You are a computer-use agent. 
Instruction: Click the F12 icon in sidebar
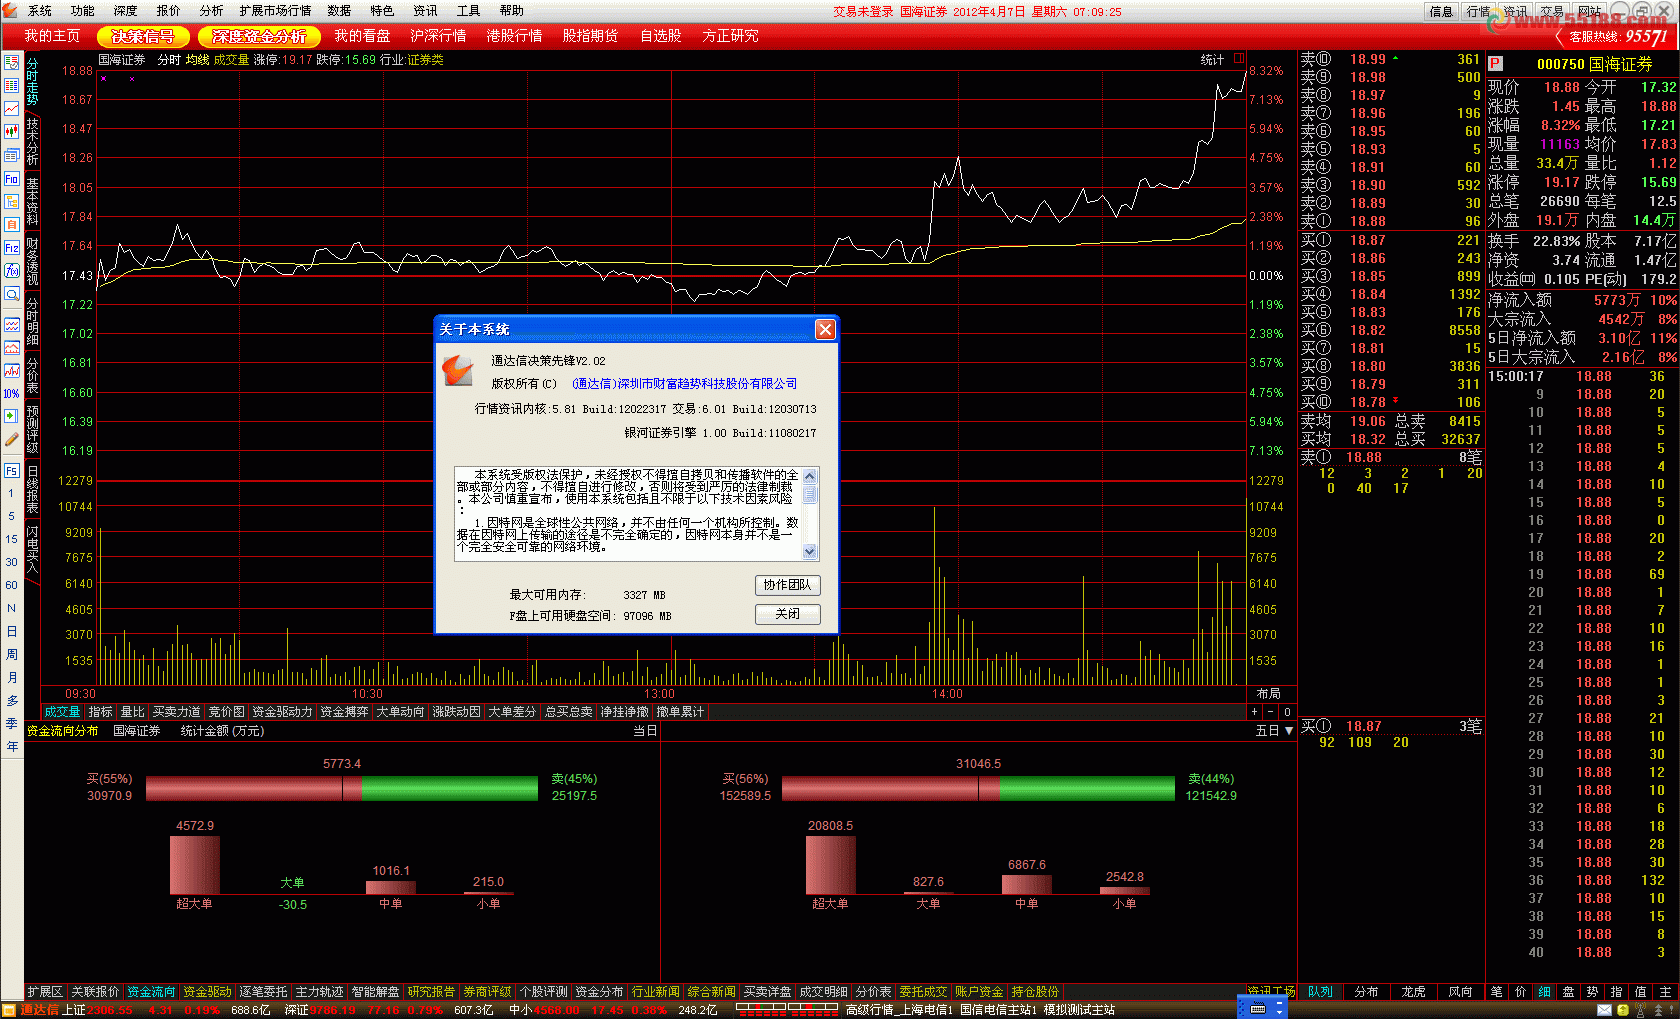[11, 247]
